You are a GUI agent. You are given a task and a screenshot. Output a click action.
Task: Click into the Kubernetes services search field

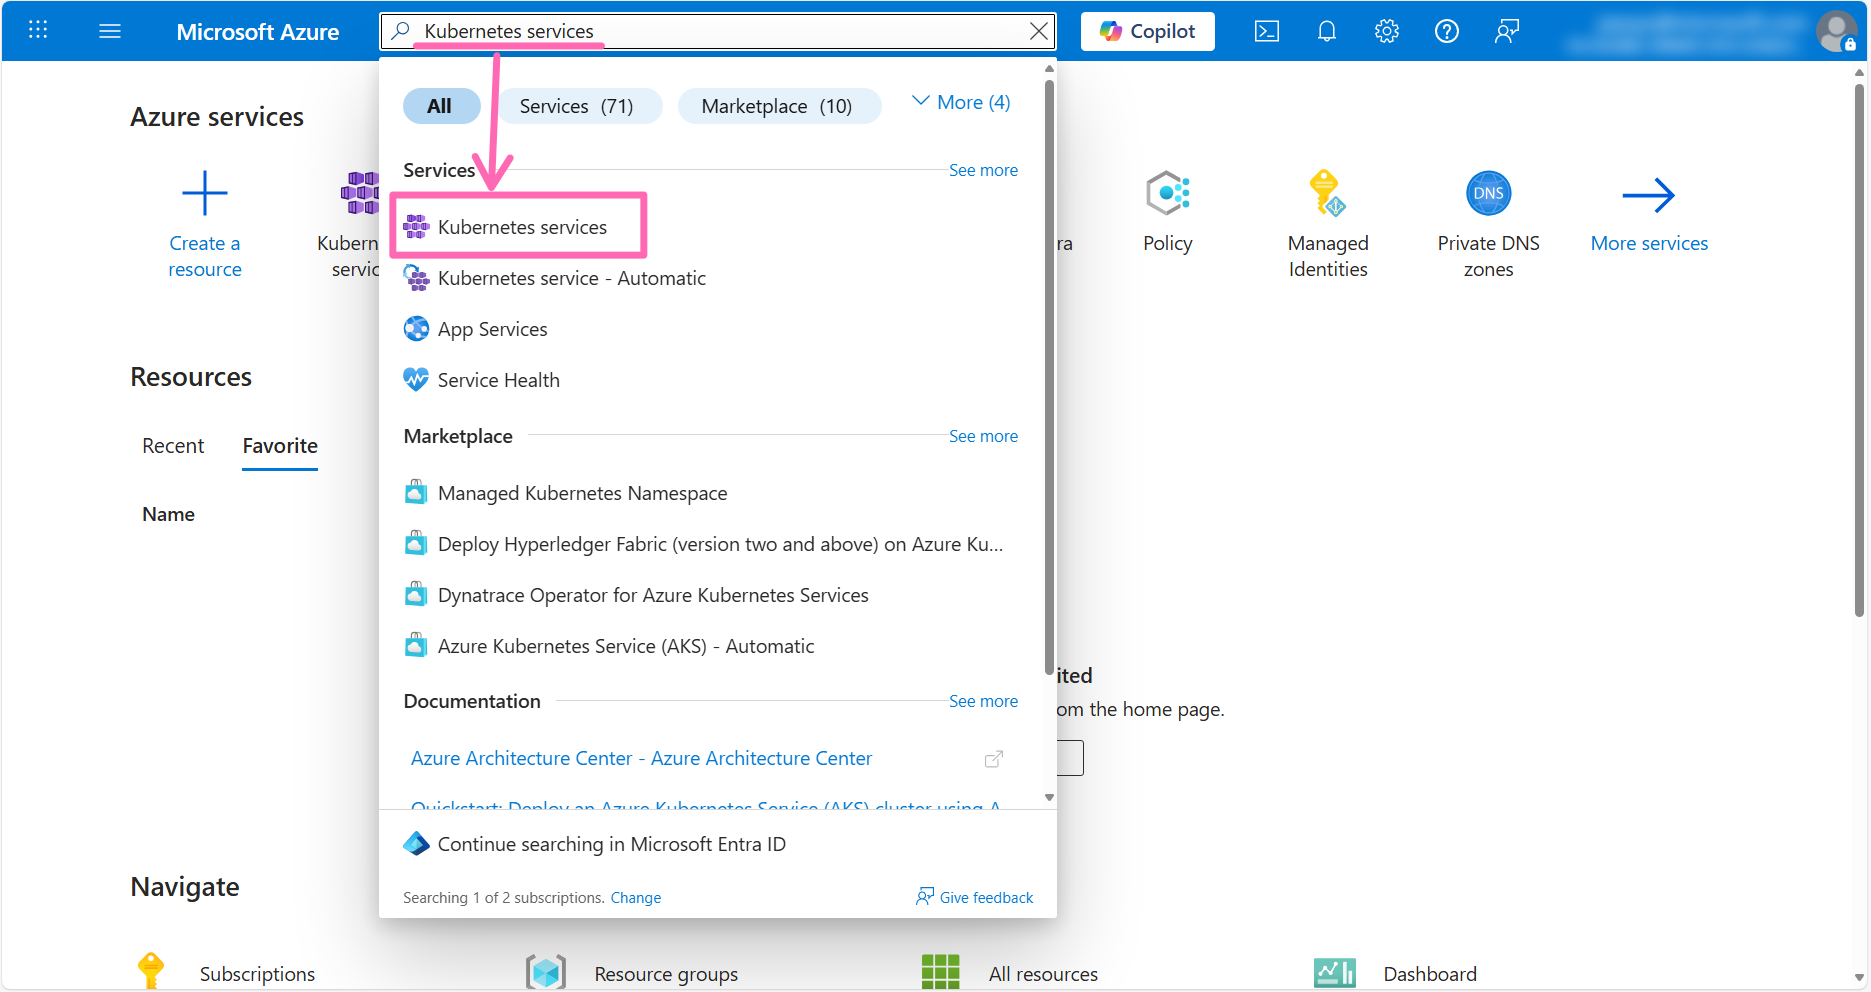700,32
